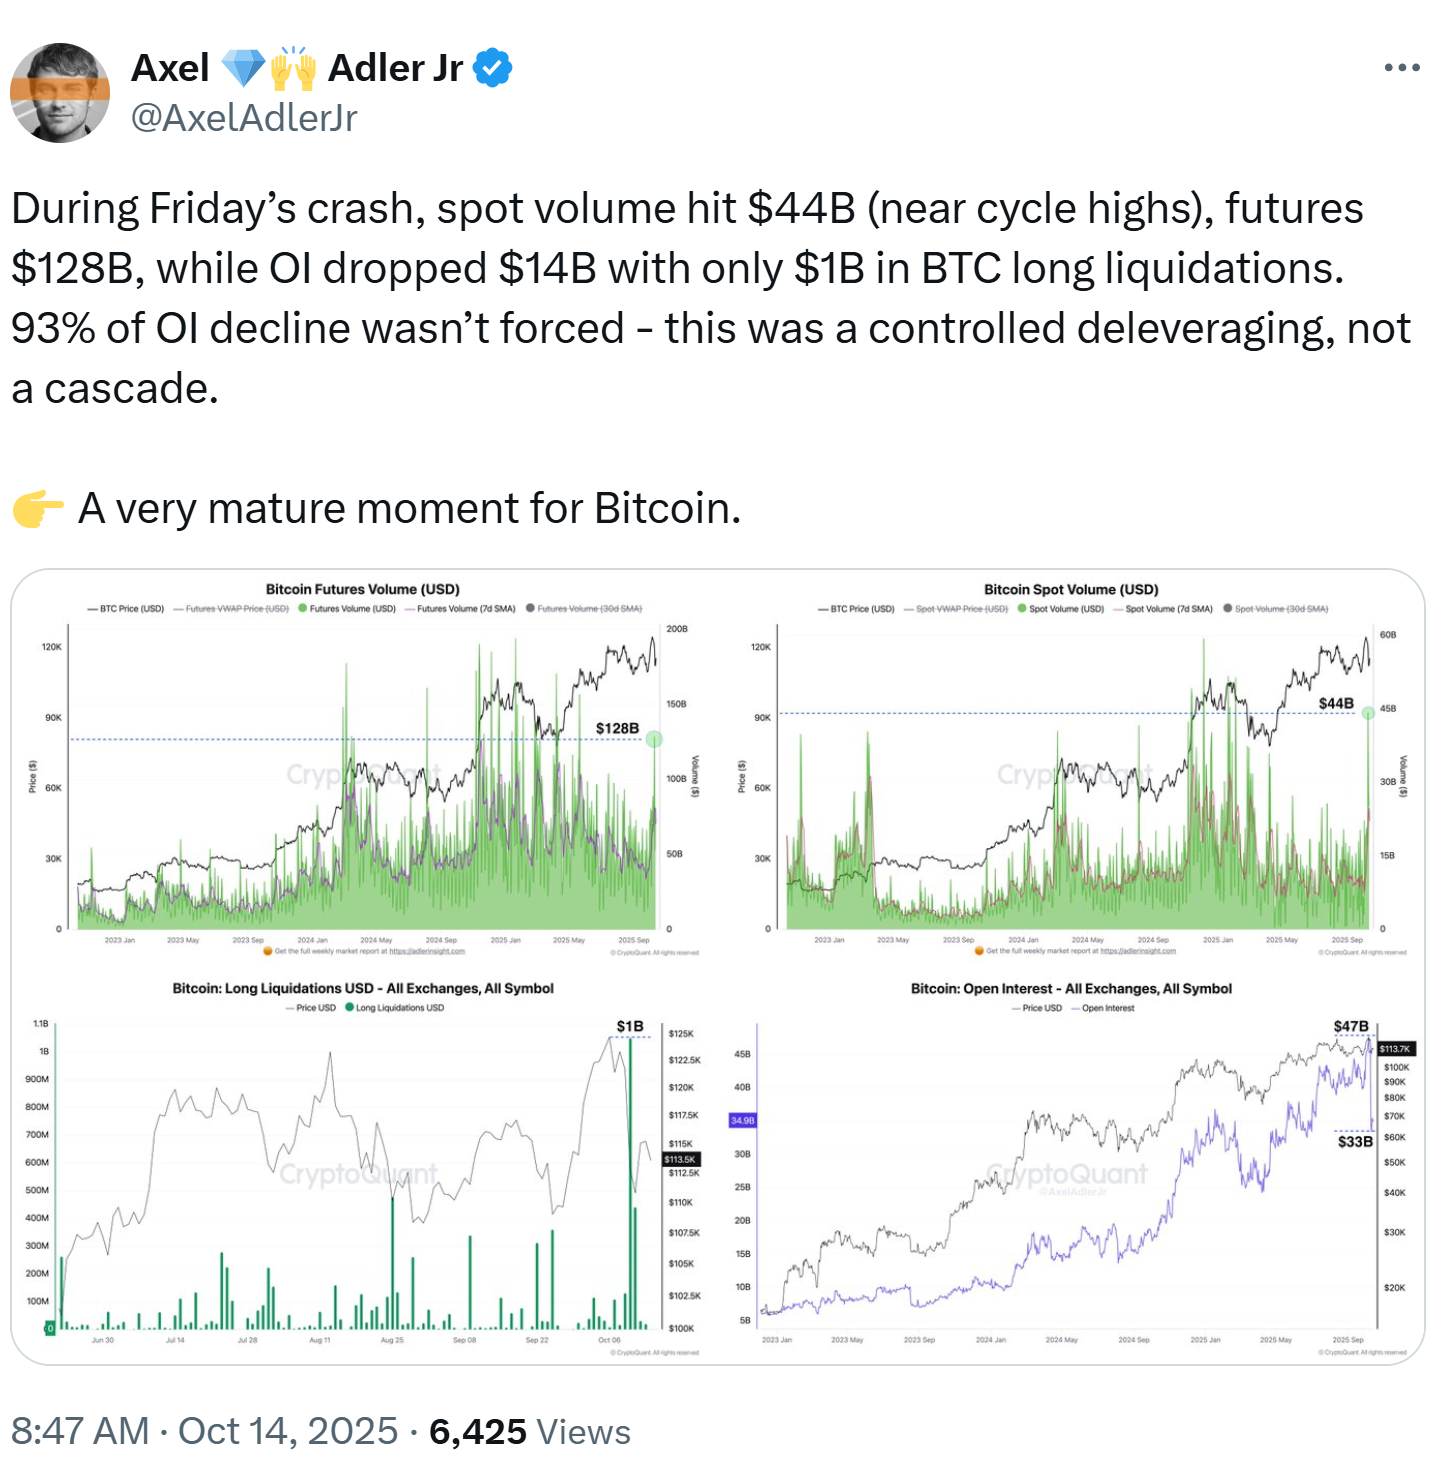Open the 6,425 Views count
1455x1481 pixels.
click(529, 1431)
